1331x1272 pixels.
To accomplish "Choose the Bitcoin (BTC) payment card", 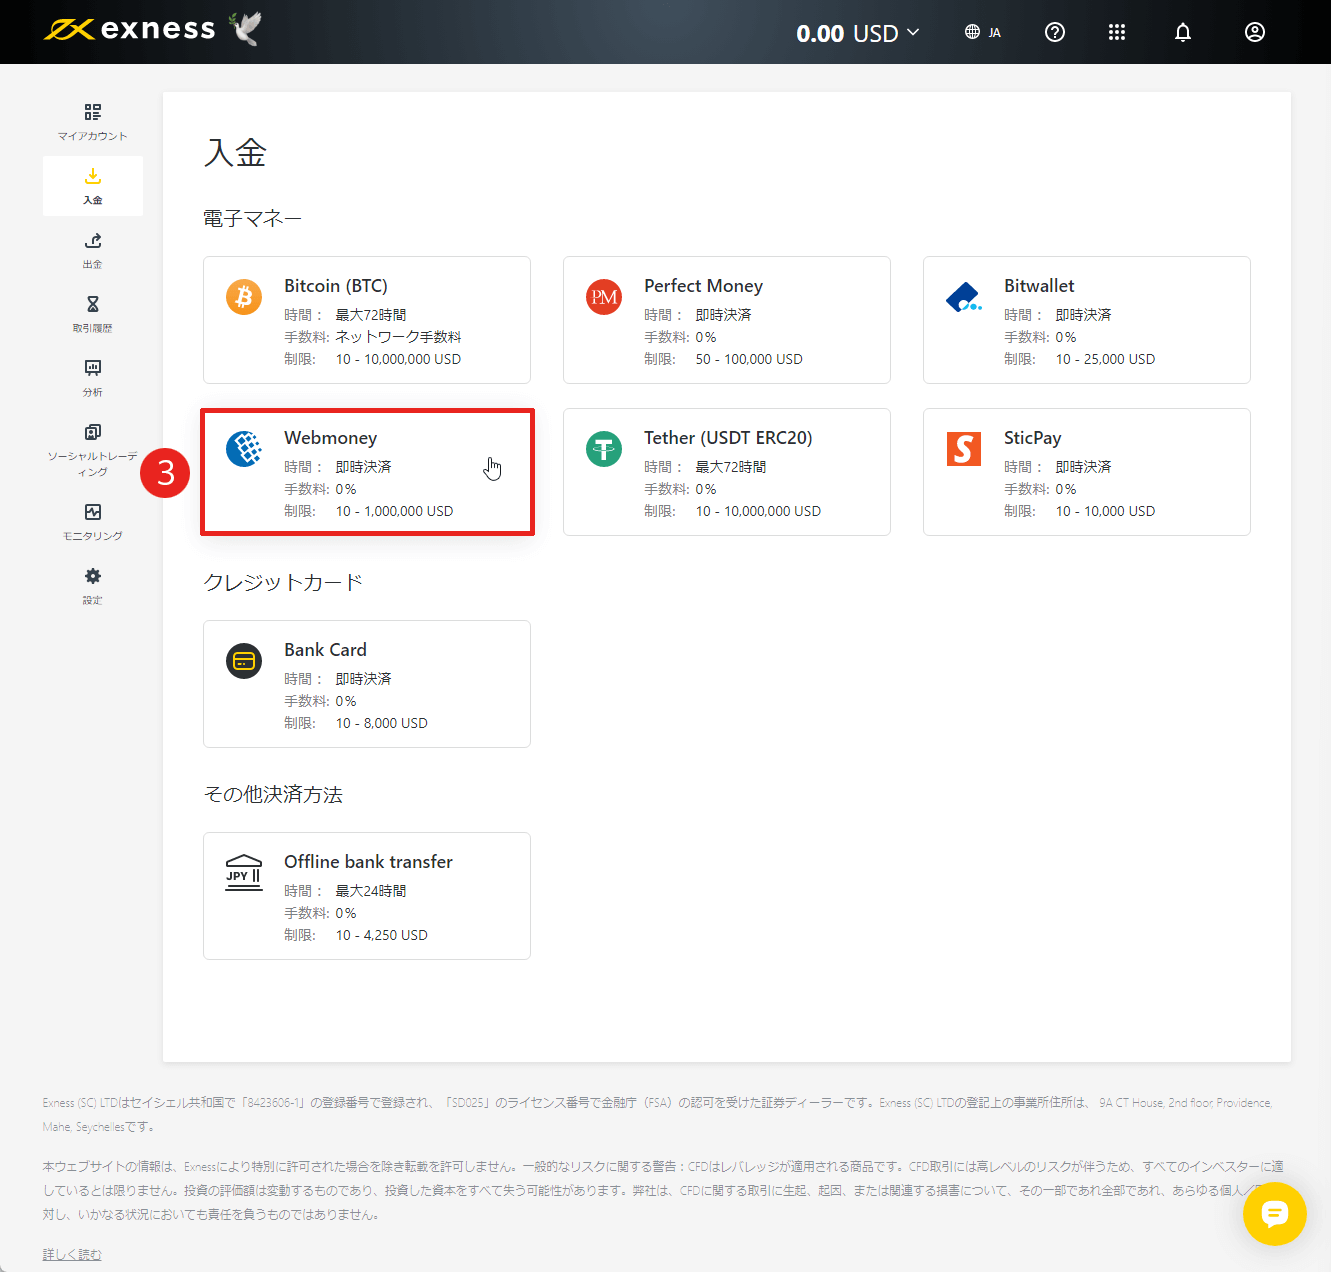I will click(x=367, y=320).
